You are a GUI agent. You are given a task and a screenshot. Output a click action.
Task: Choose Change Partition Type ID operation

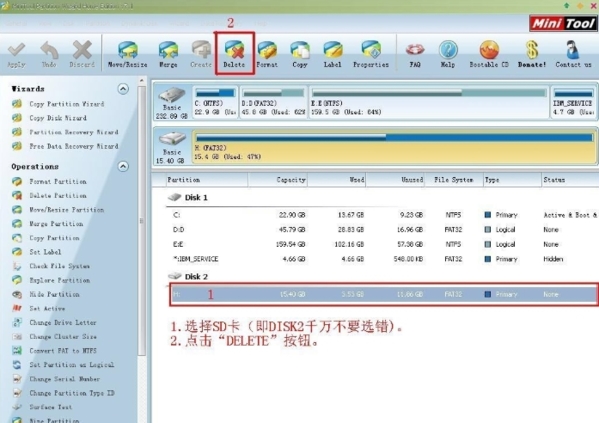(x=63, y=393)
